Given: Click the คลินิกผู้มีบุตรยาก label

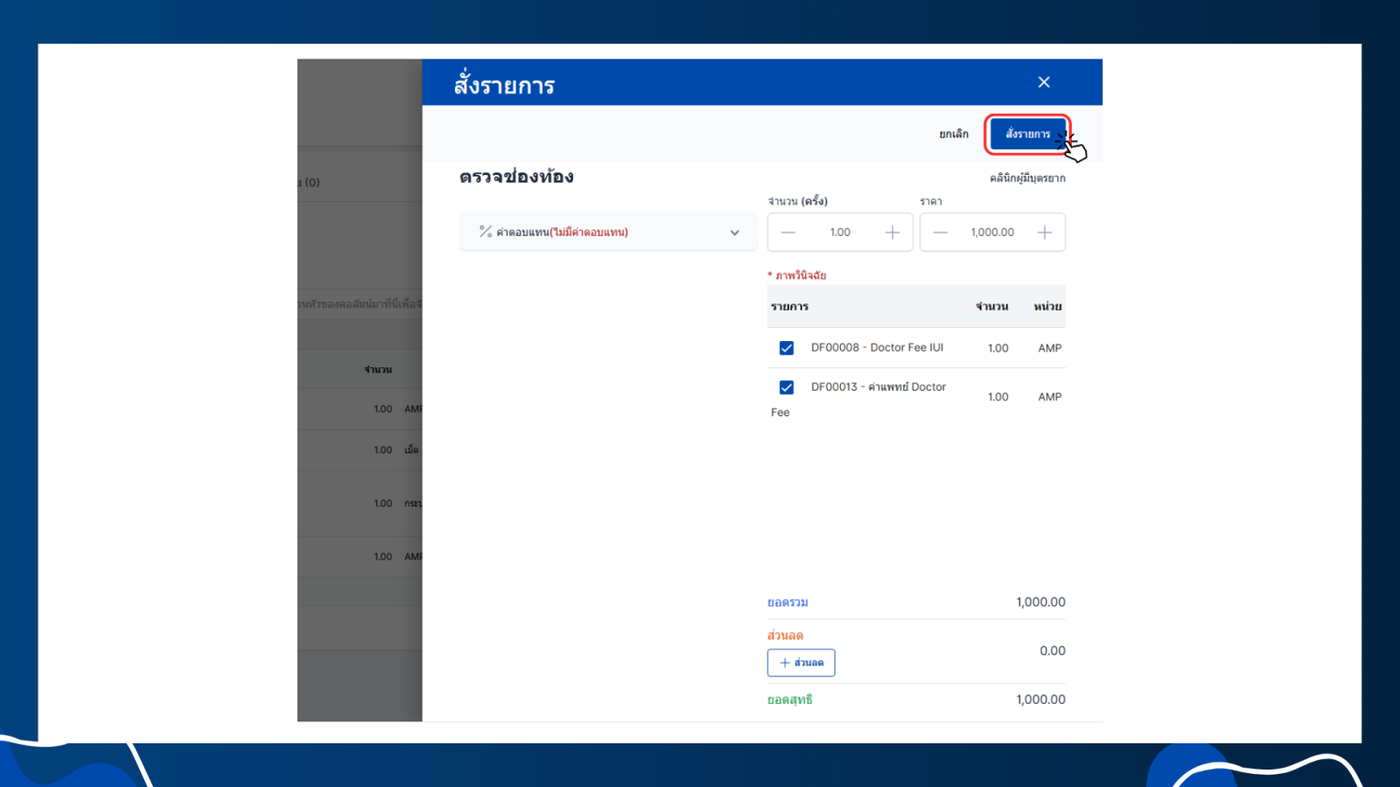Looking at the screenshot, I should click(1027, 178).
